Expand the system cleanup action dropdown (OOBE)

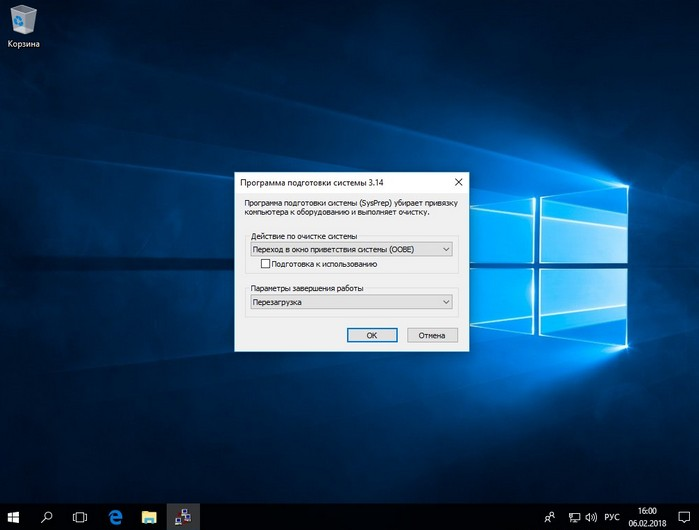(x=351, y=249)
